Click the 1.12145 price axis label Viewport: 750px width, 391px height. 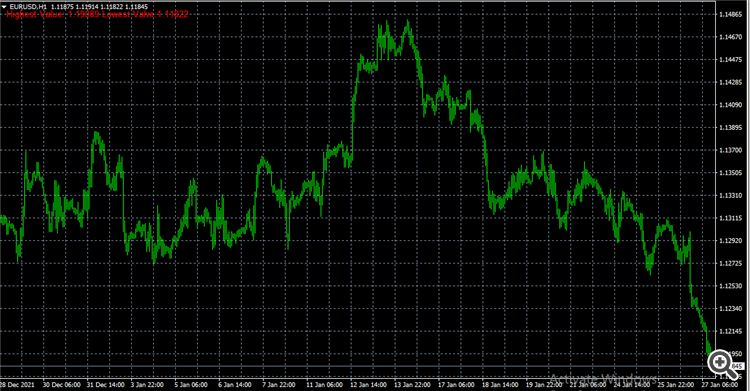coord(731,331)
